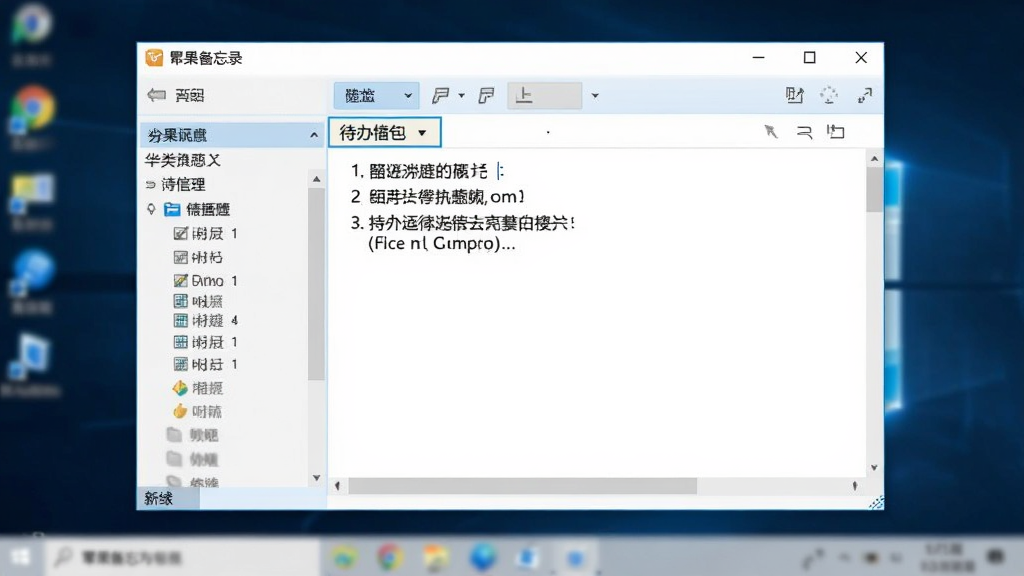This screenshot has width=1024, height=576.
Task: Open the Windows Start menu
Action: coord(21,557)
